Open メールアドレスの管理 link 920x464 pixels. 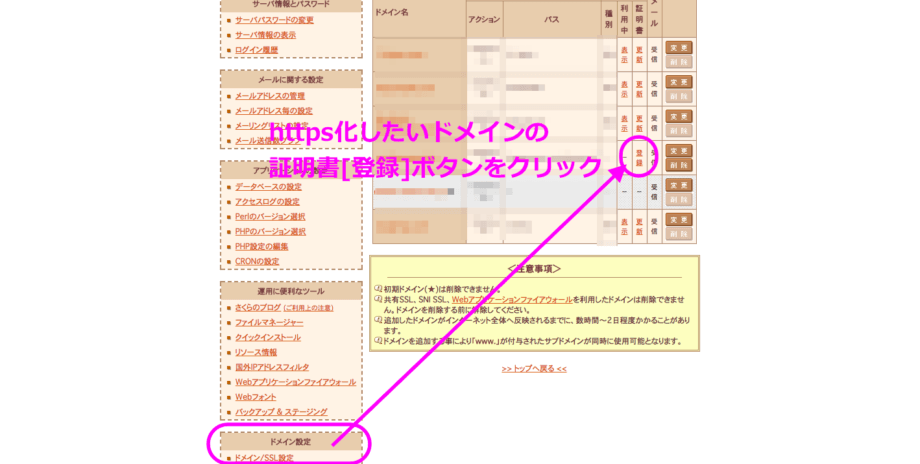(x=270, y=96)
